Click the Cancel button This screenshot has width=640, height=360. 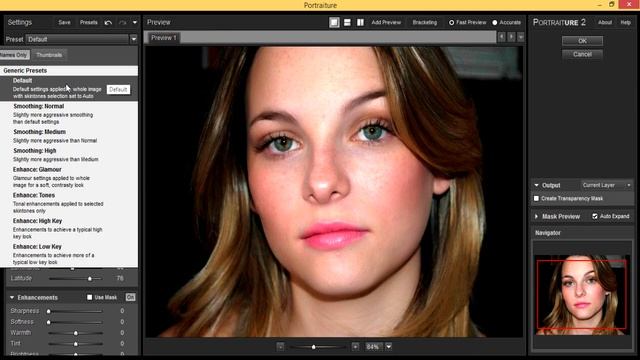582,54
